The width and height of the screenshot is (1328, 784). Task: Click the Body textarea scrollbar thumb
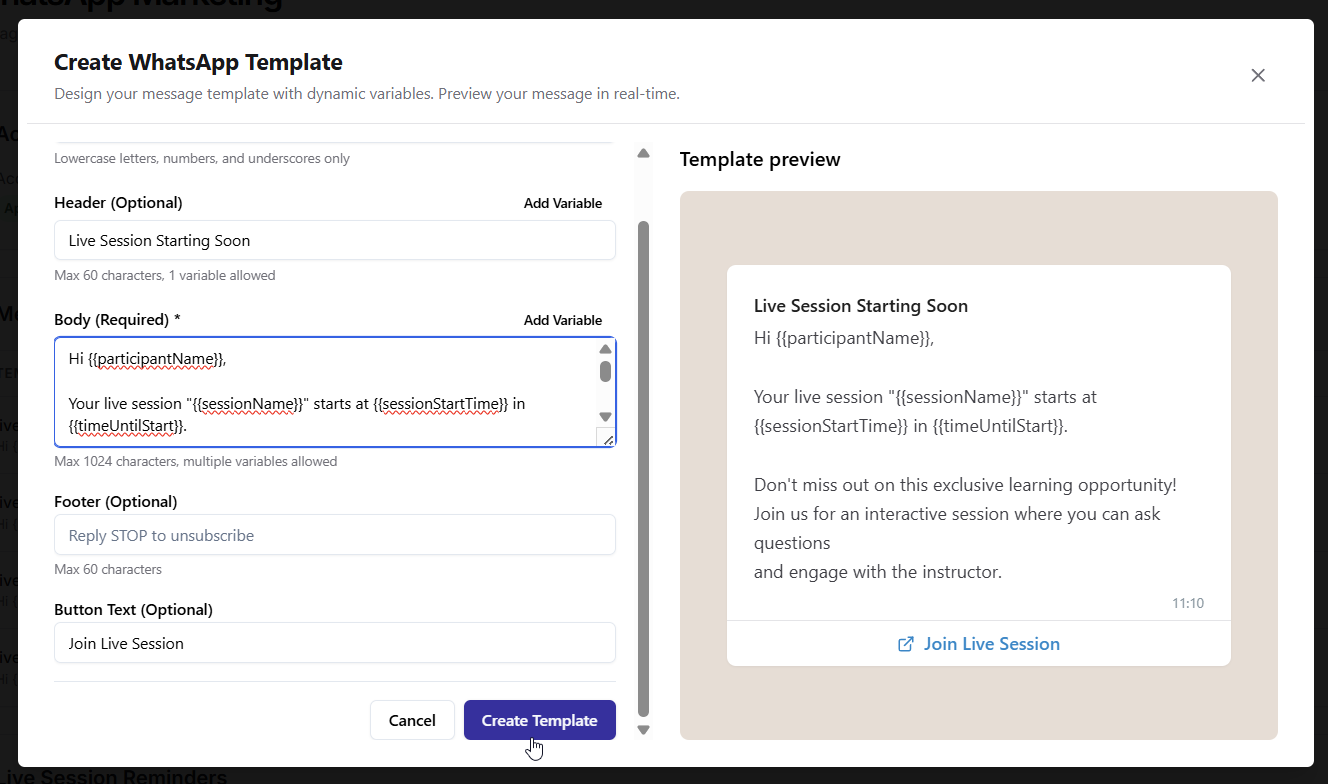coord(605,371)
